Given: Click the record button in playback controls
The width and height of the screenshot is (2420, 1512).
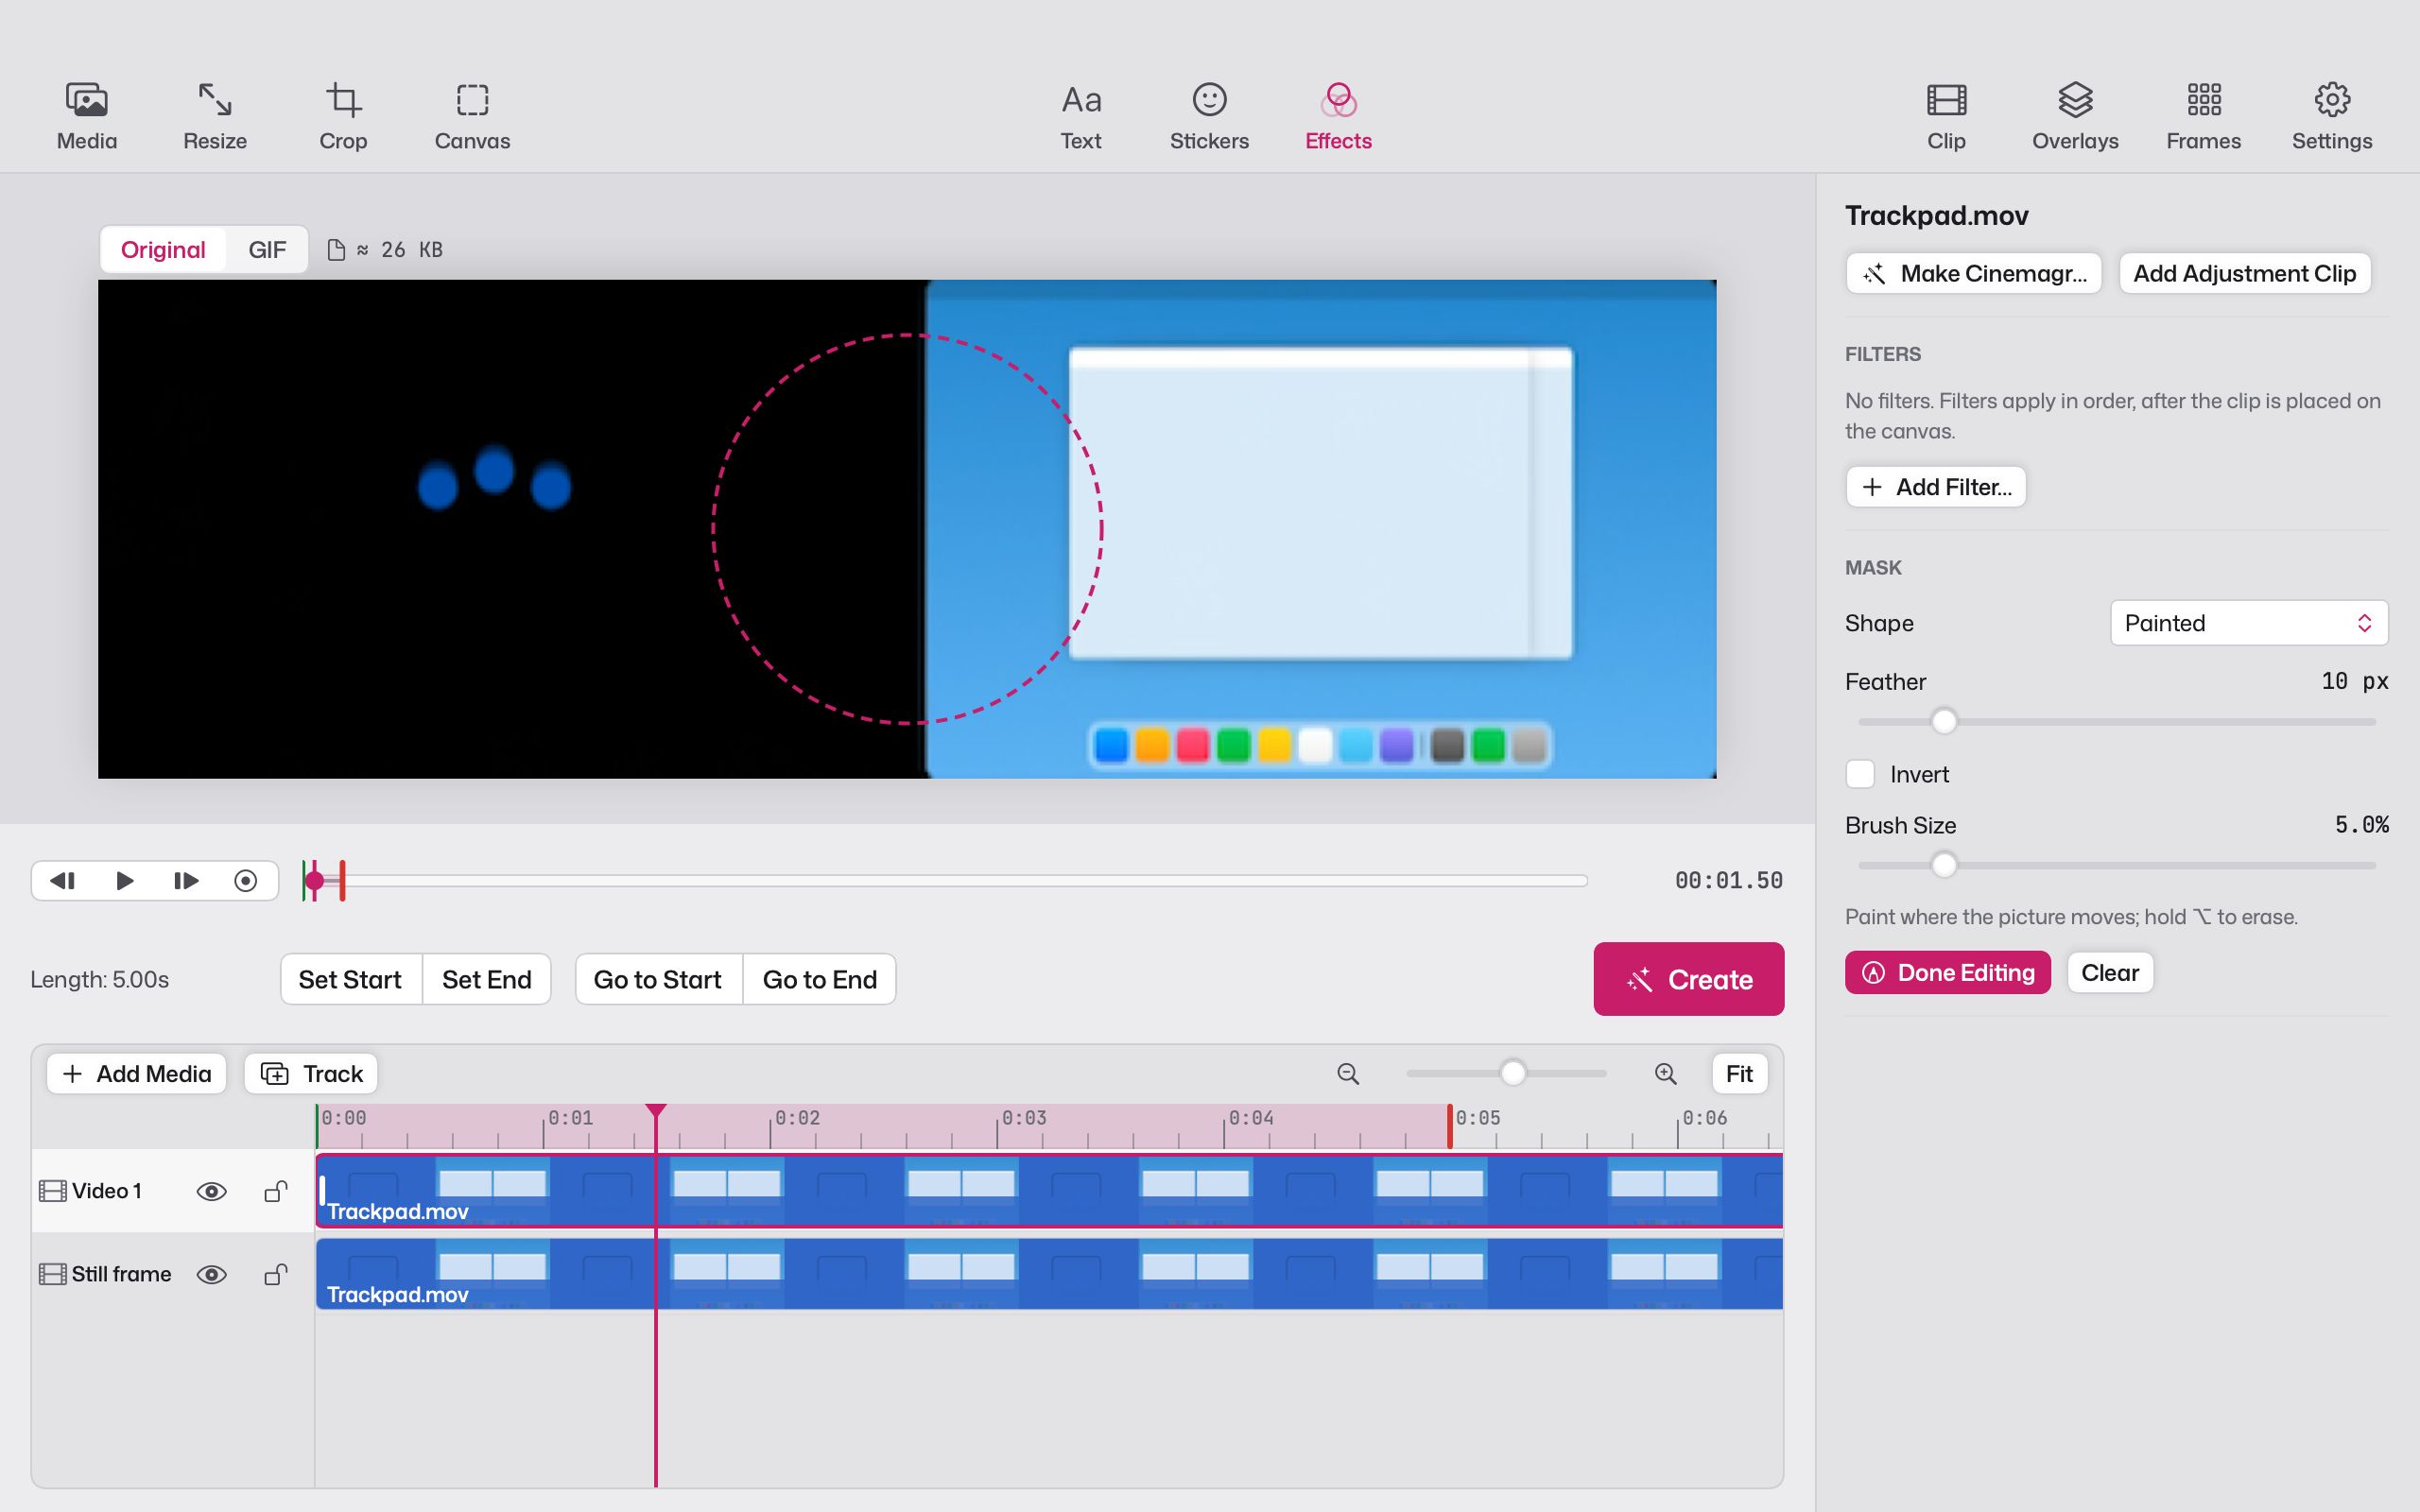Looking at the screenshot, I should [246, 880].
